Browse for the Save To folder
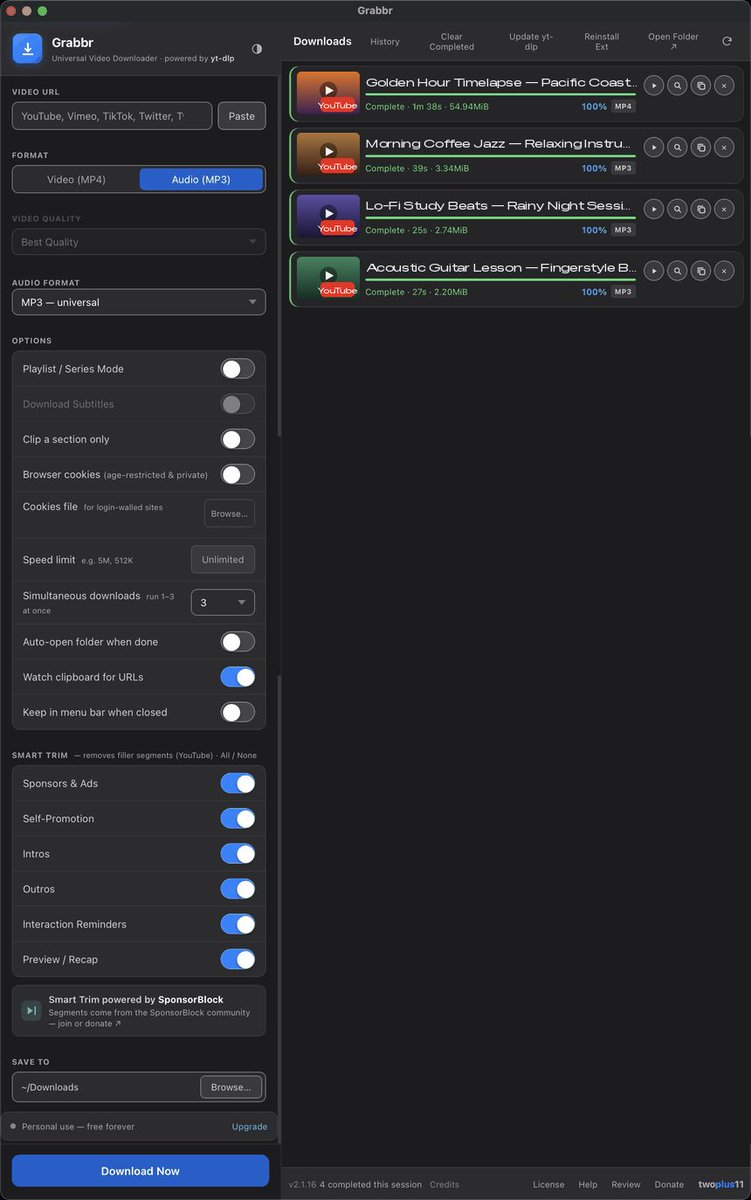 pos(232,1087)
